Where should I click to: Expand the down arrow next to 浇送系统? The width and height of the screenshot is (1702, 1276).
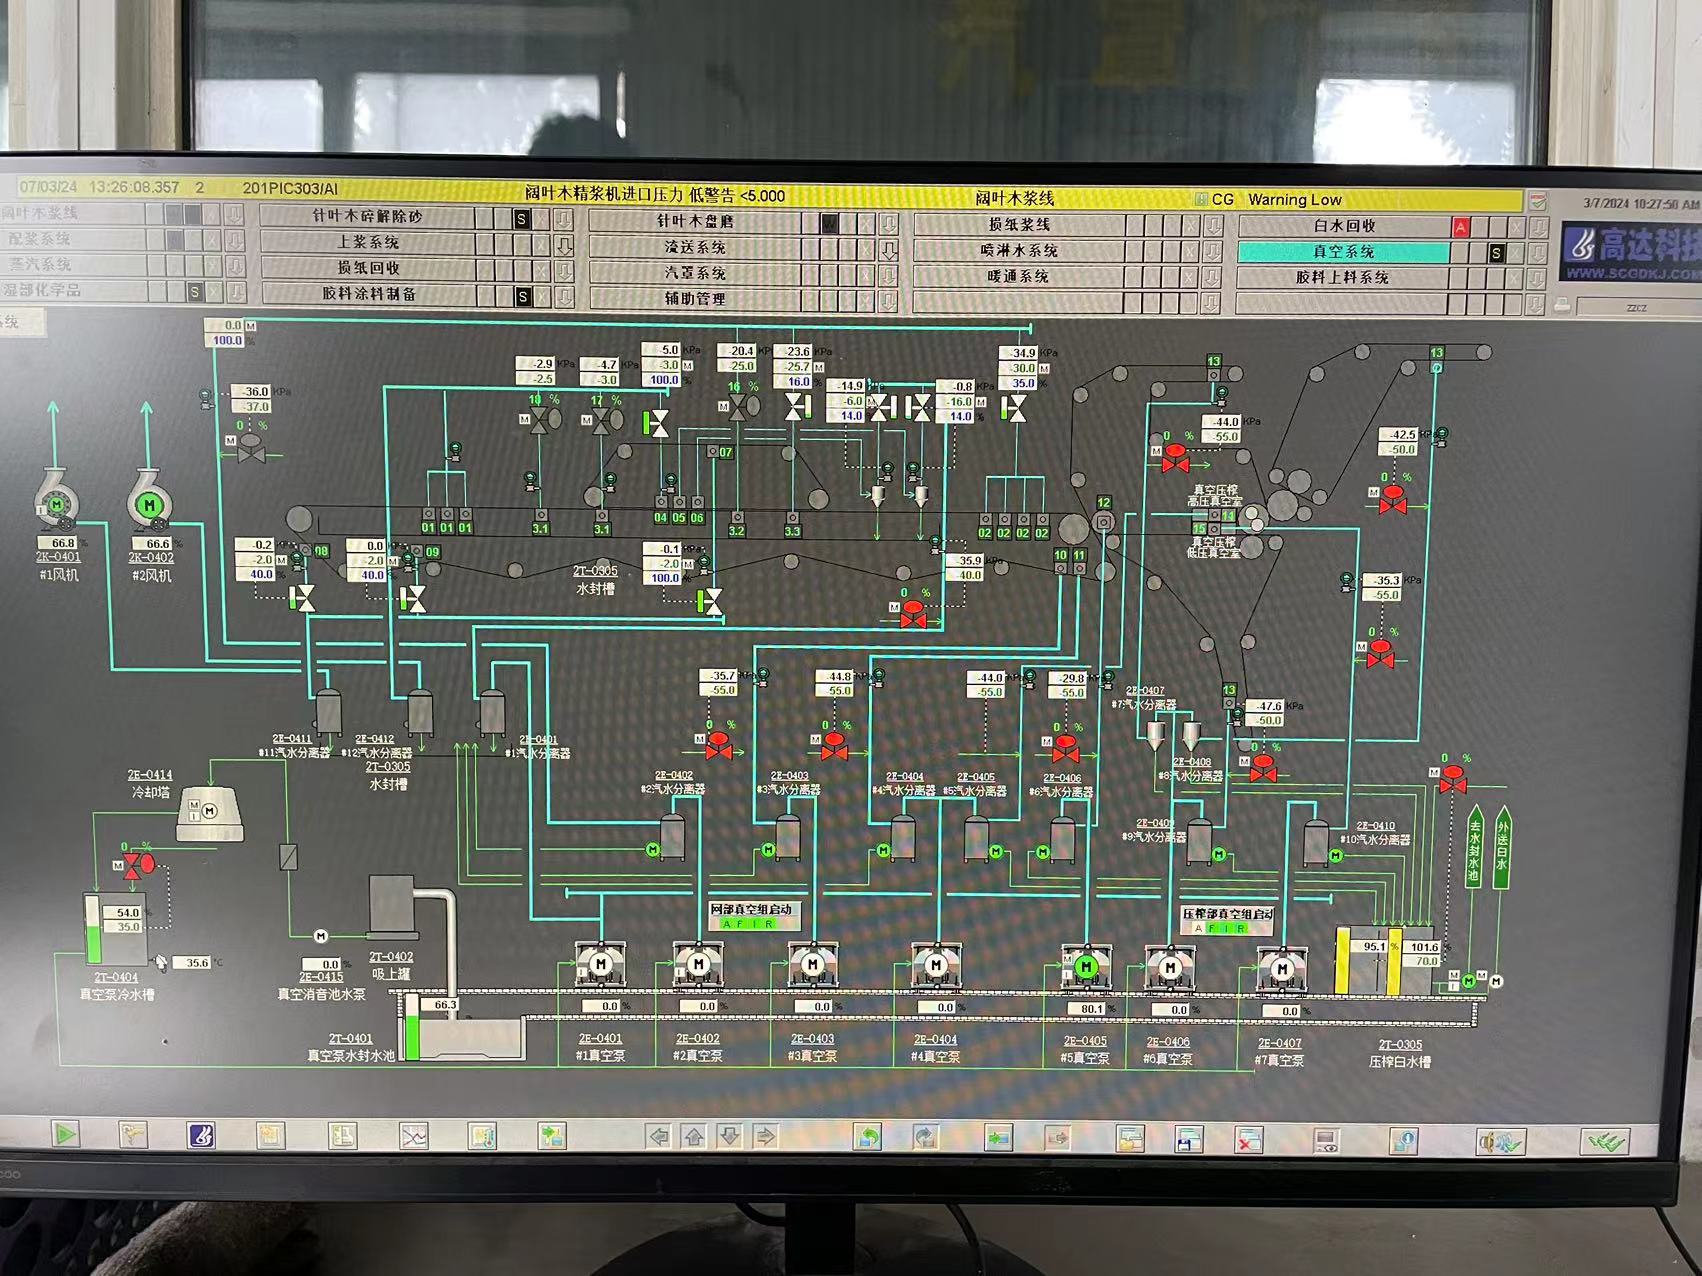888,249
